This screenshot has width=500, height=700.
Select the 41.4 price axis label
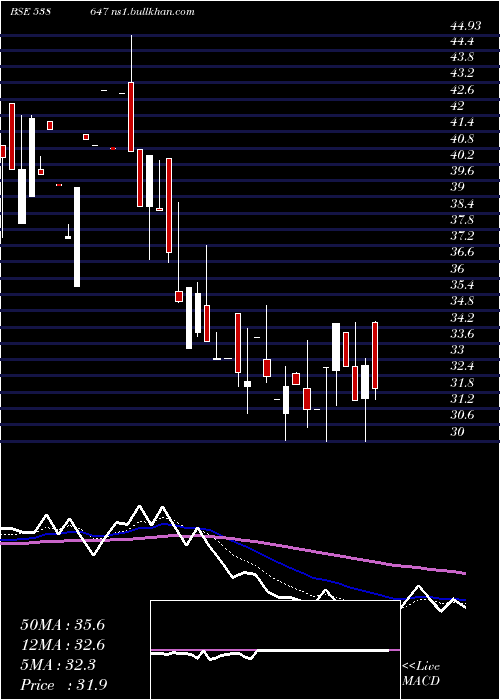click(462, 122)
